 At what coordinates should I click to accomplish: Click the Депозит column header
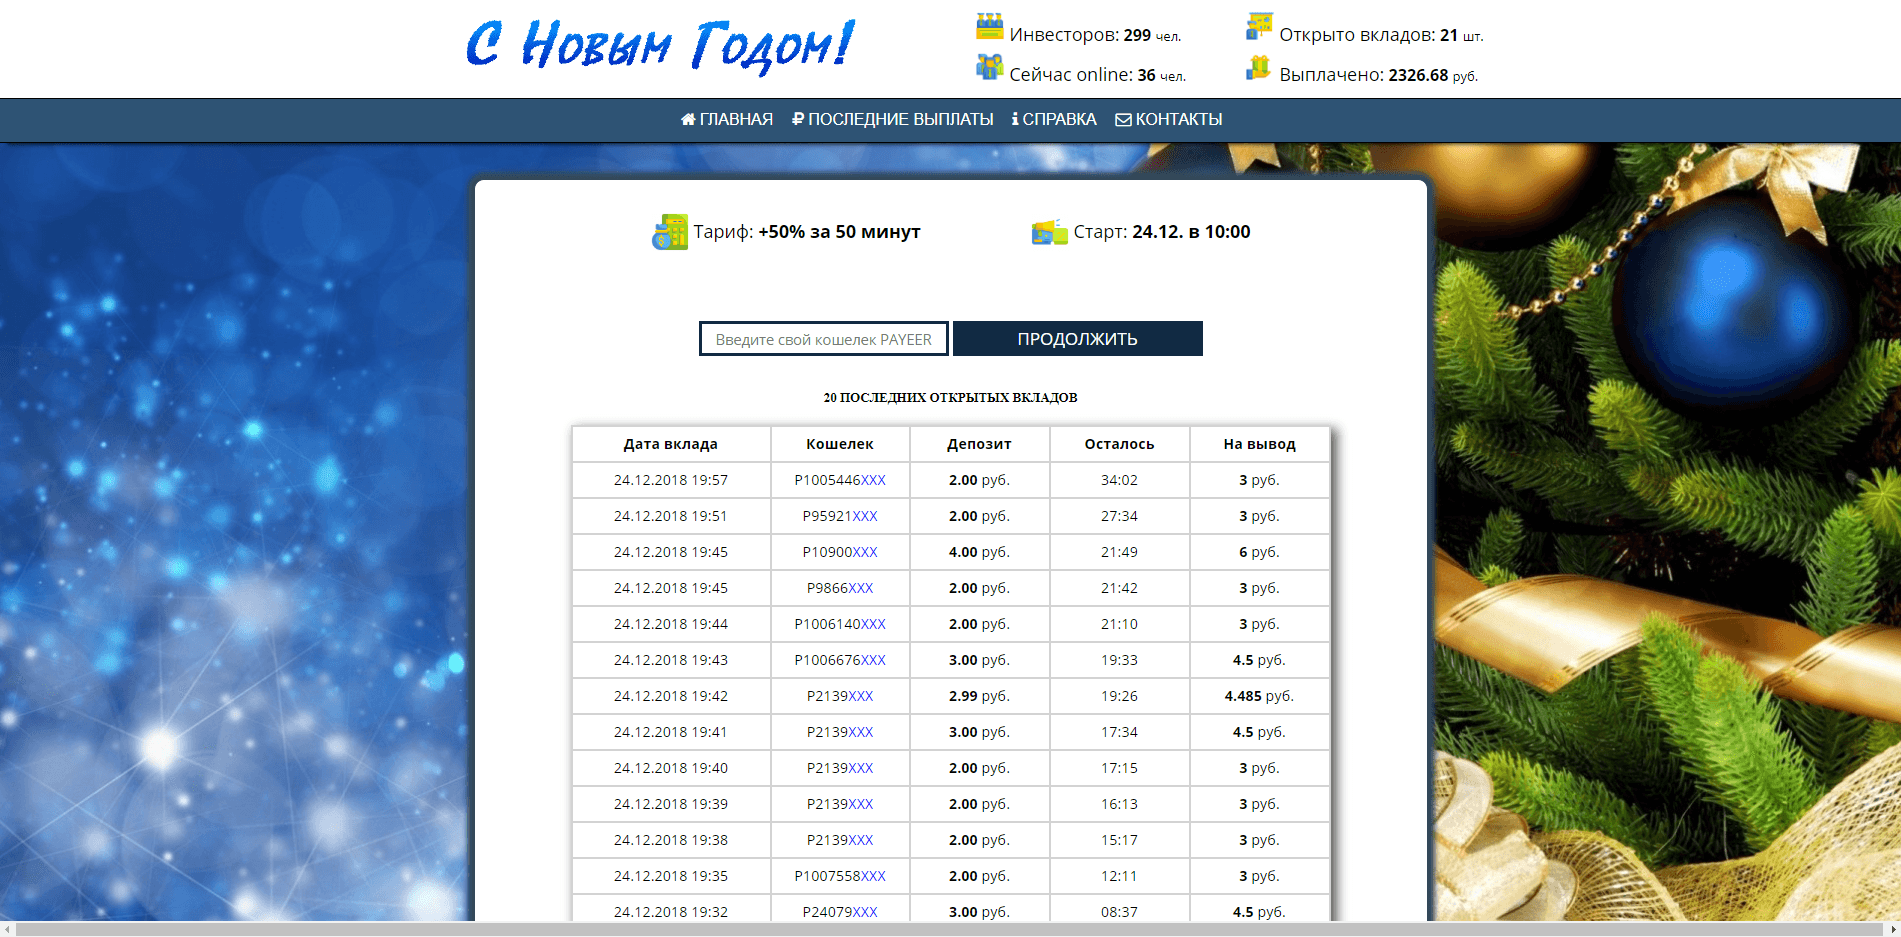[x=978, y=444]
